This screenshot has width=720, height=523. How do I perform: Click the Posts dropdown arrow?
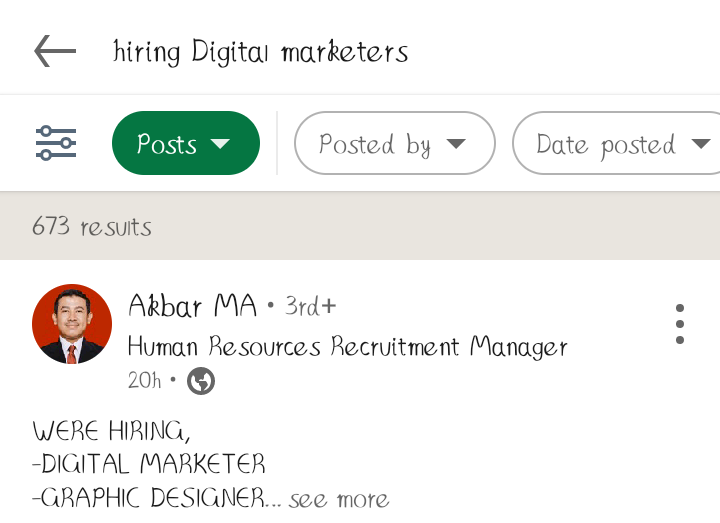click(220, 144)
